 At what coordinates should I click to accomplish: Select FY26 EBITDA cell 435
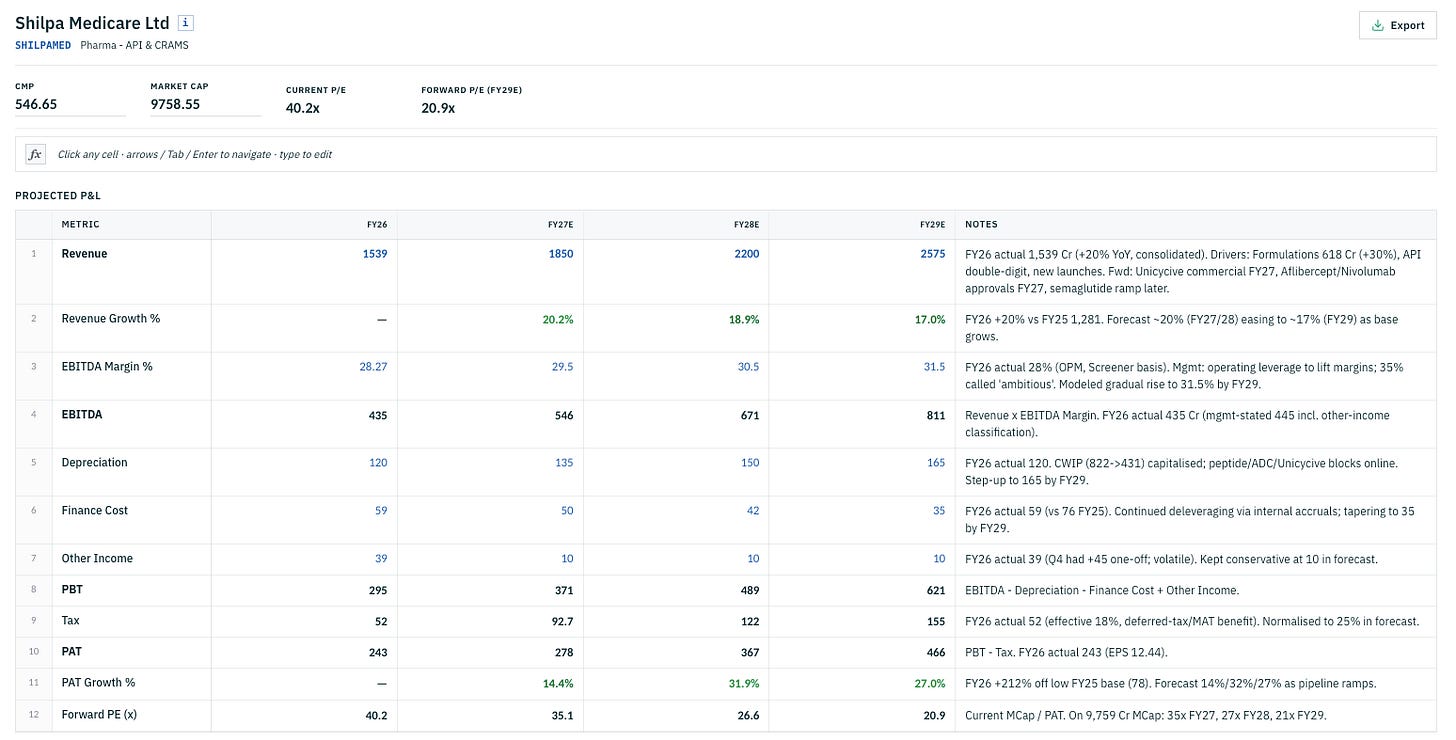click(x=304, y=424)
